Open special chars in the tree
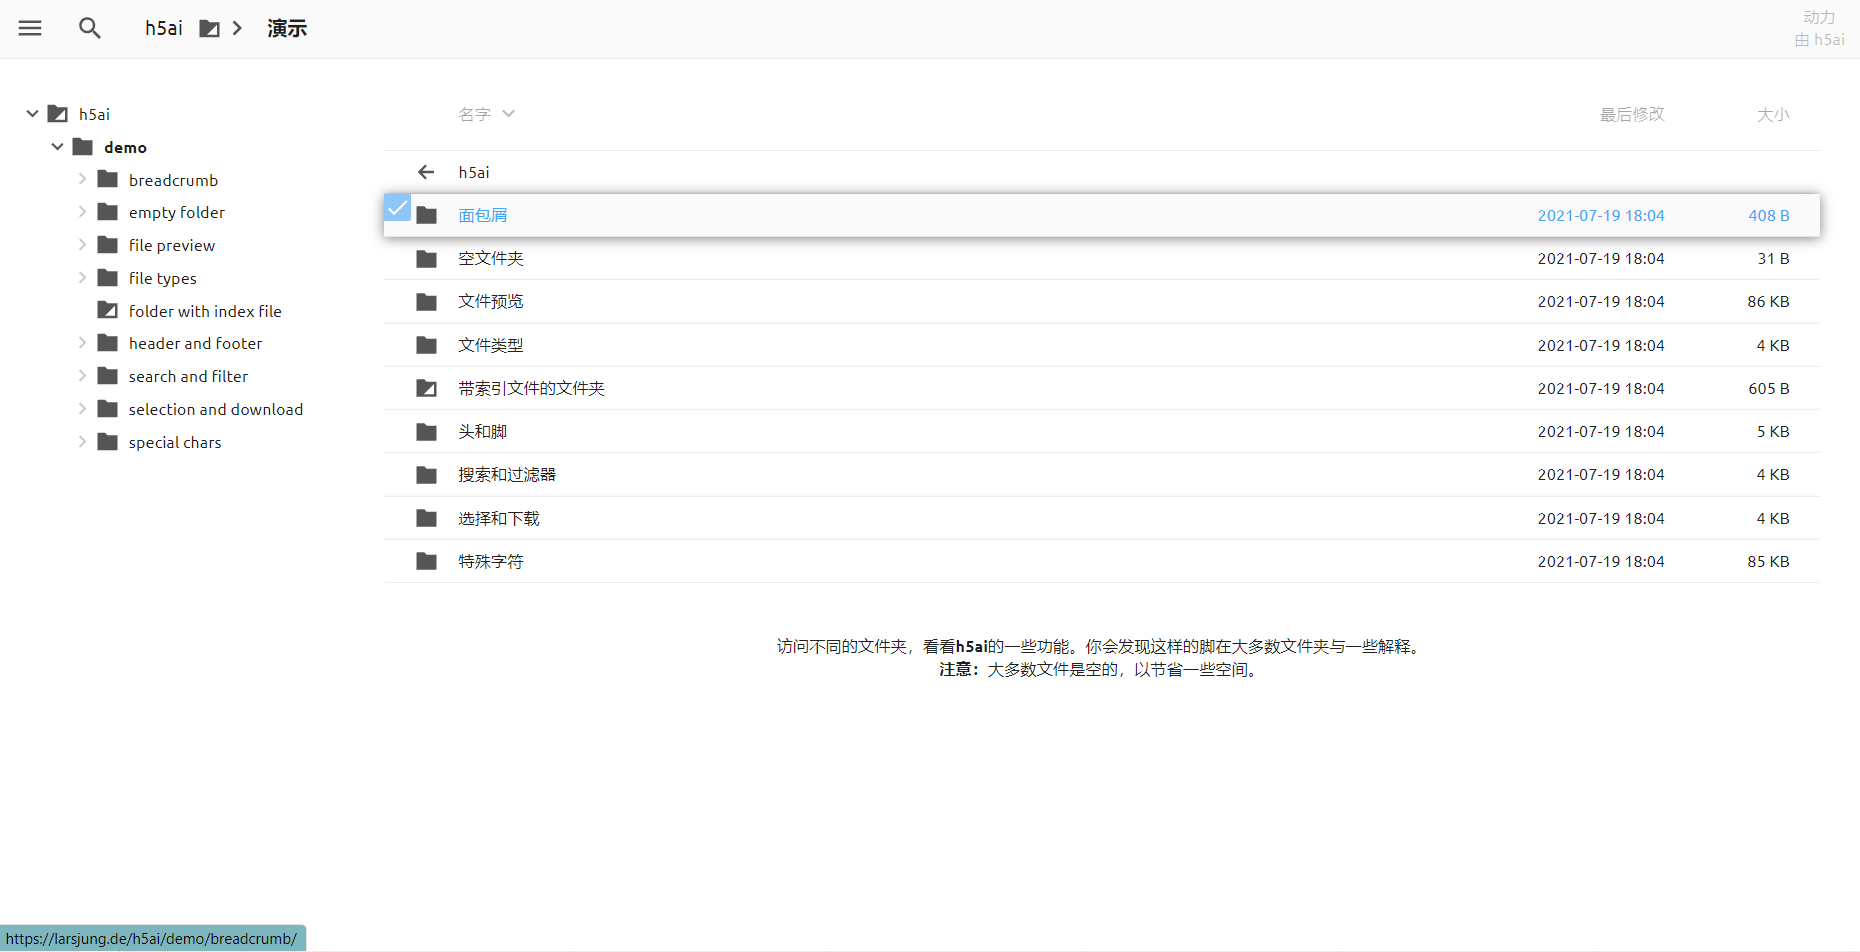This screenshot has height=952, width=1860. click(175, 442)
